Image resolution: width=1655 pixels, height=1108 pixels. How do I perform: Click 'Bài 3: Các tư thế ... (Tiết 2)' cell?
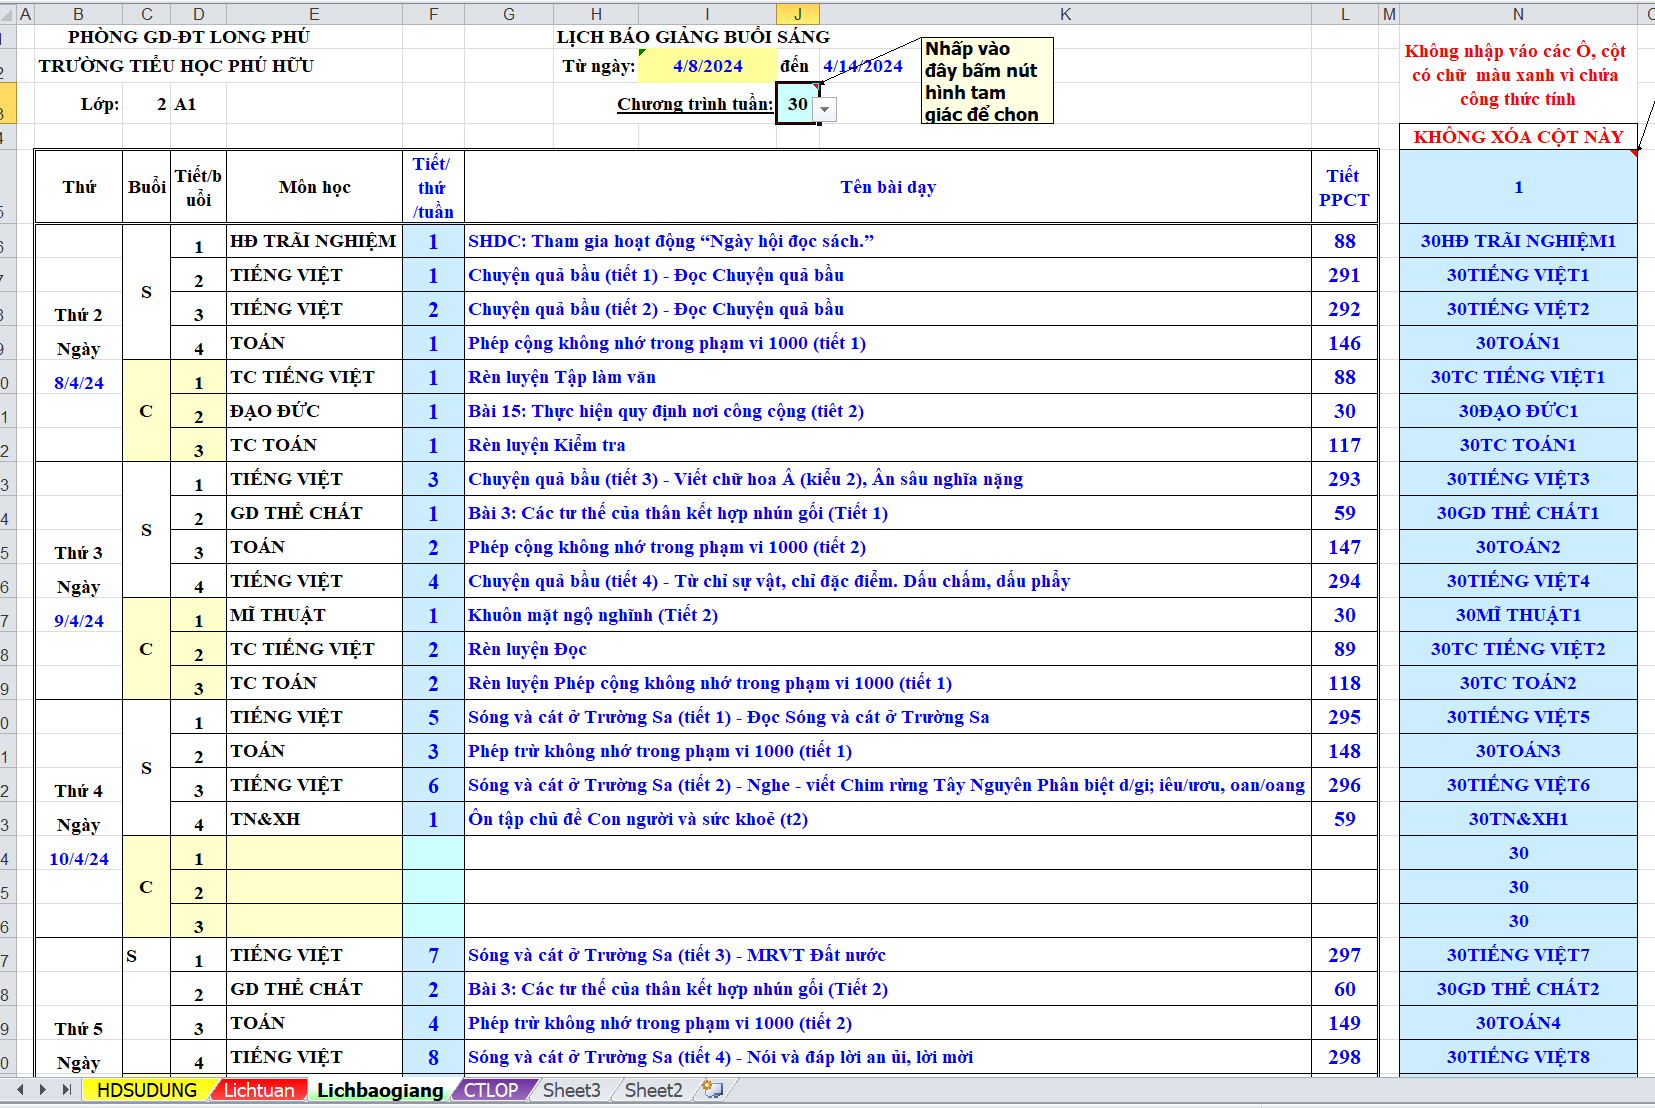(x=888, y=989)
